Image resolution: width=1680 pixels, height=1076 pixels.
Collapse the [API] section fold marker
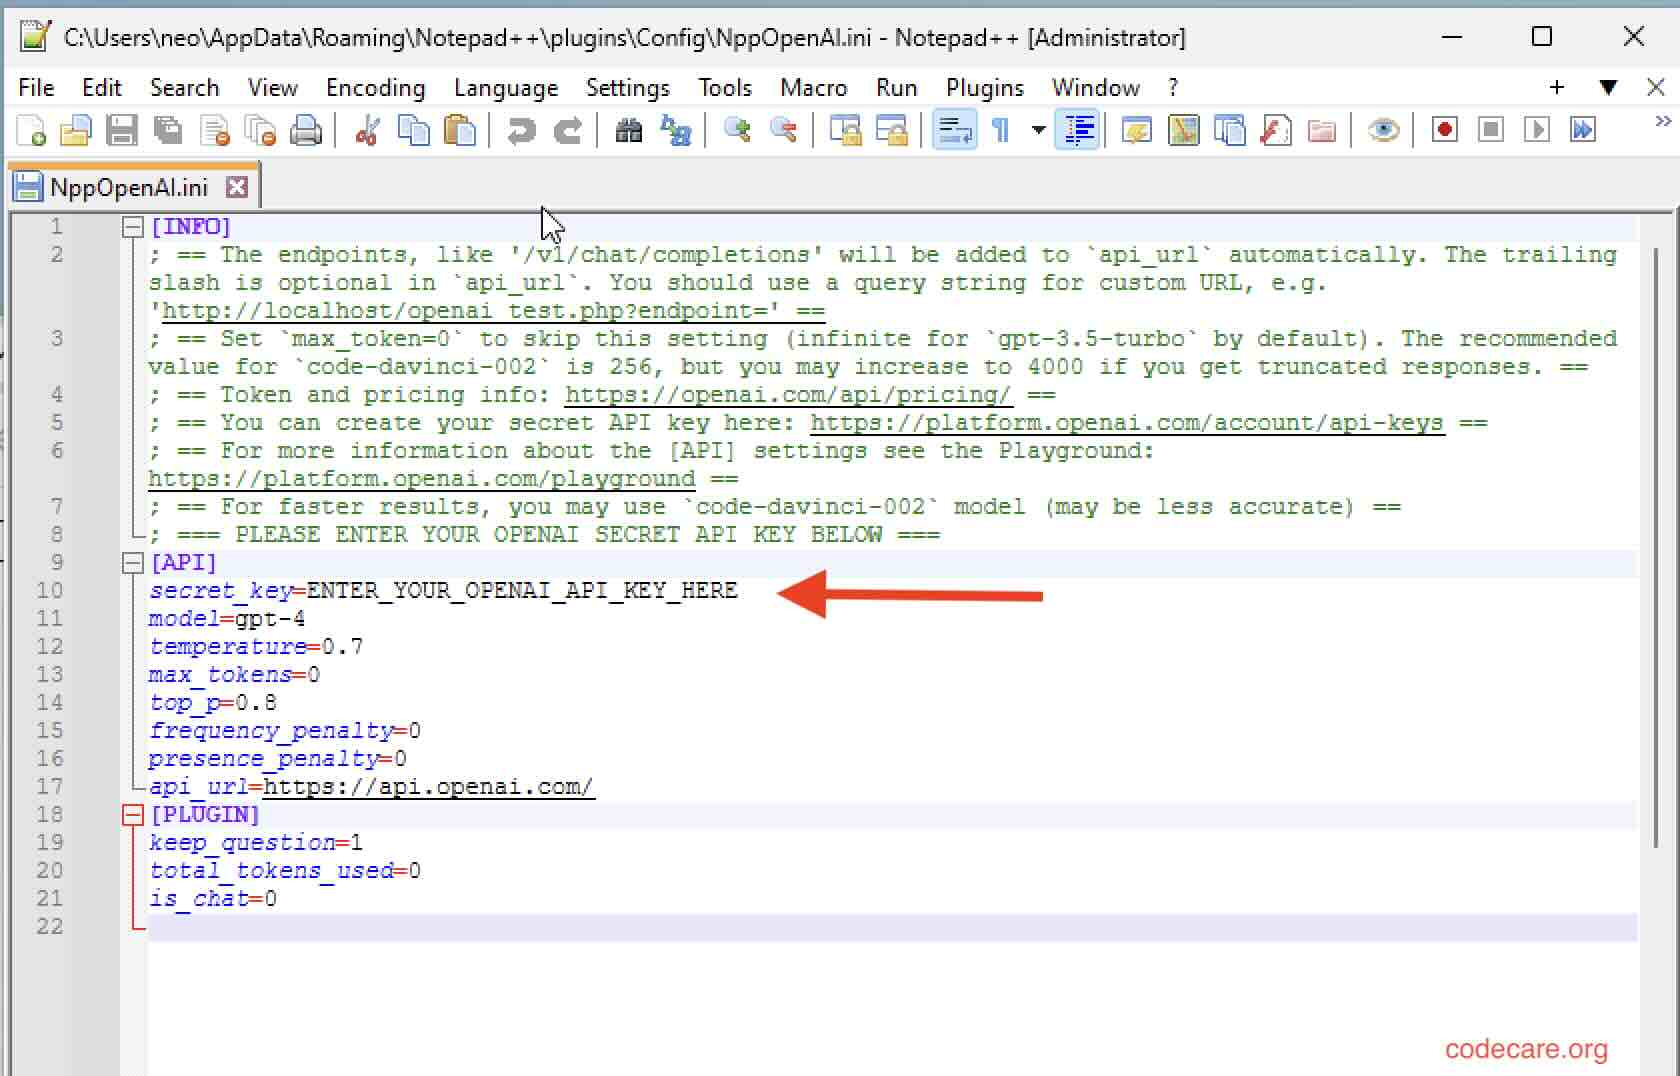[x=131, y=562]
